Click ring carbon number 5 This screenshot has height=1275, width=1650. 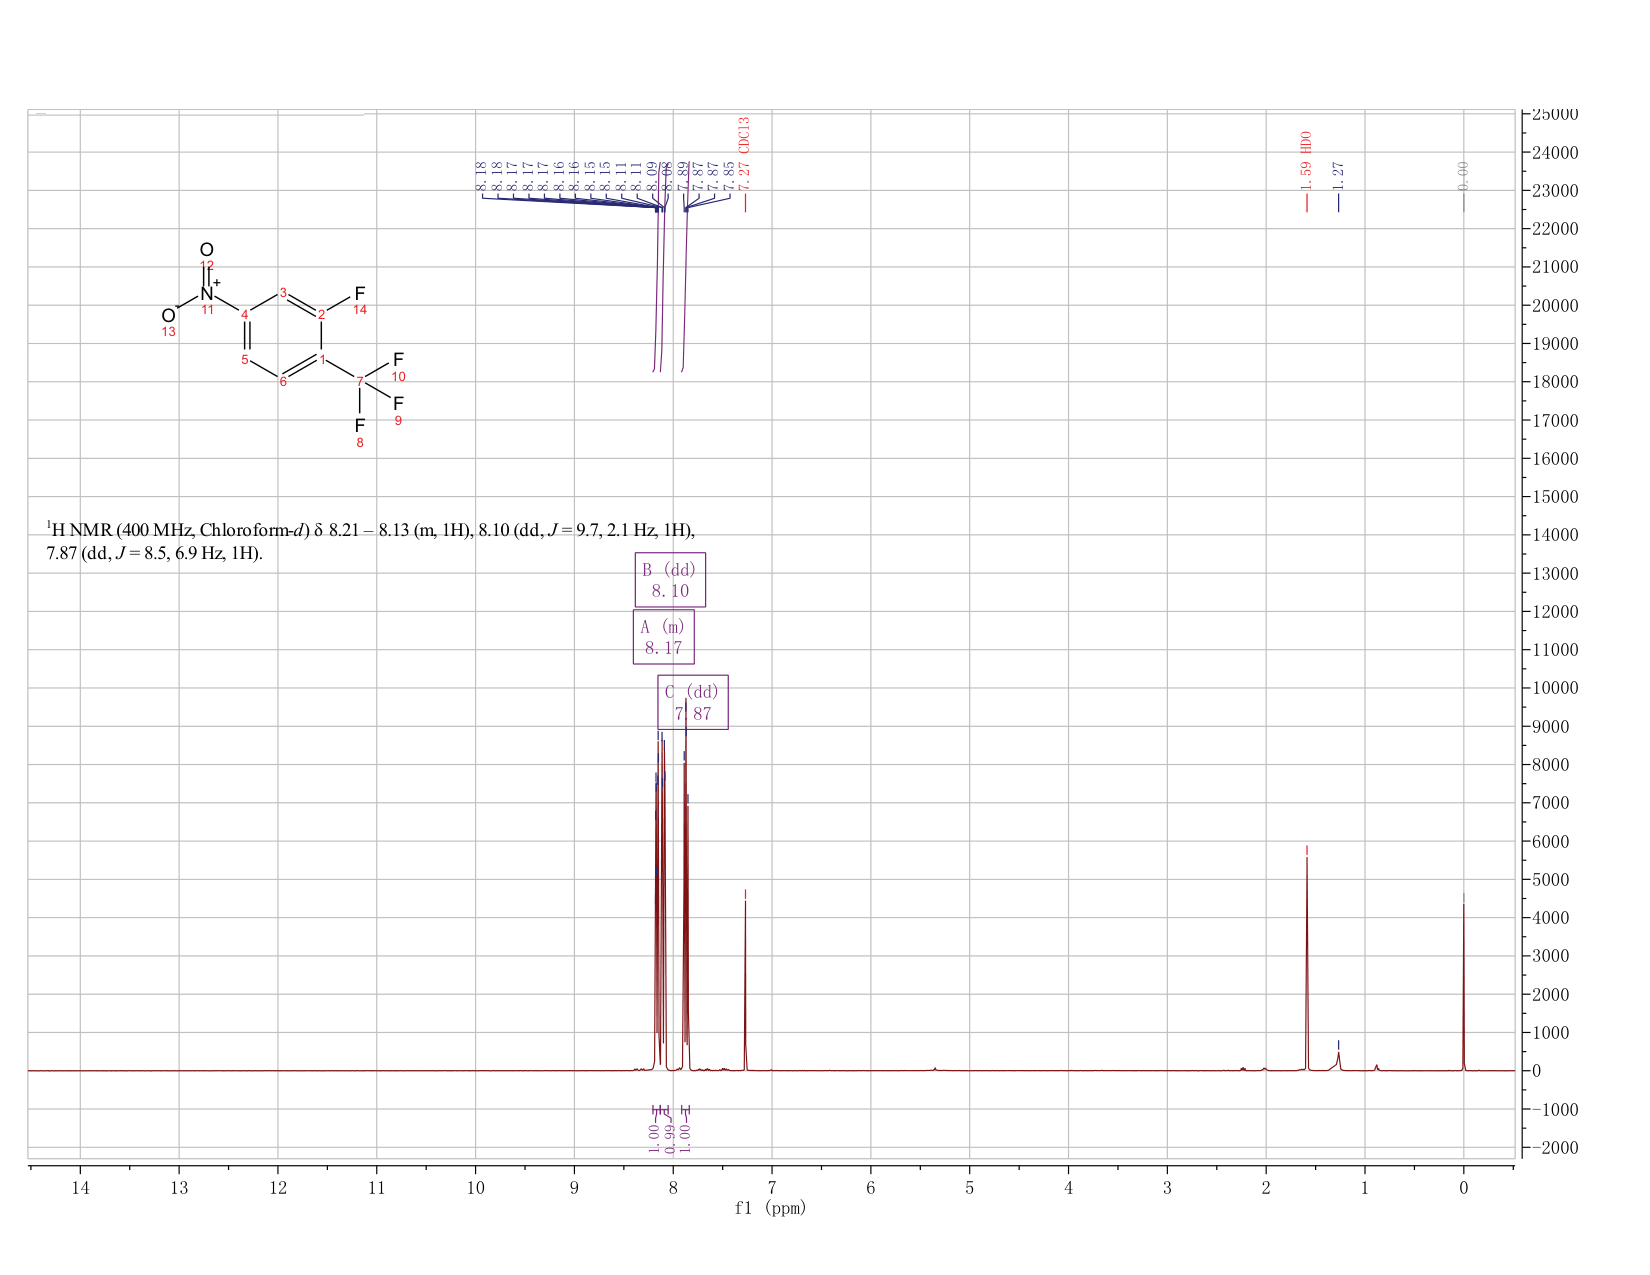tap(245, 359)
